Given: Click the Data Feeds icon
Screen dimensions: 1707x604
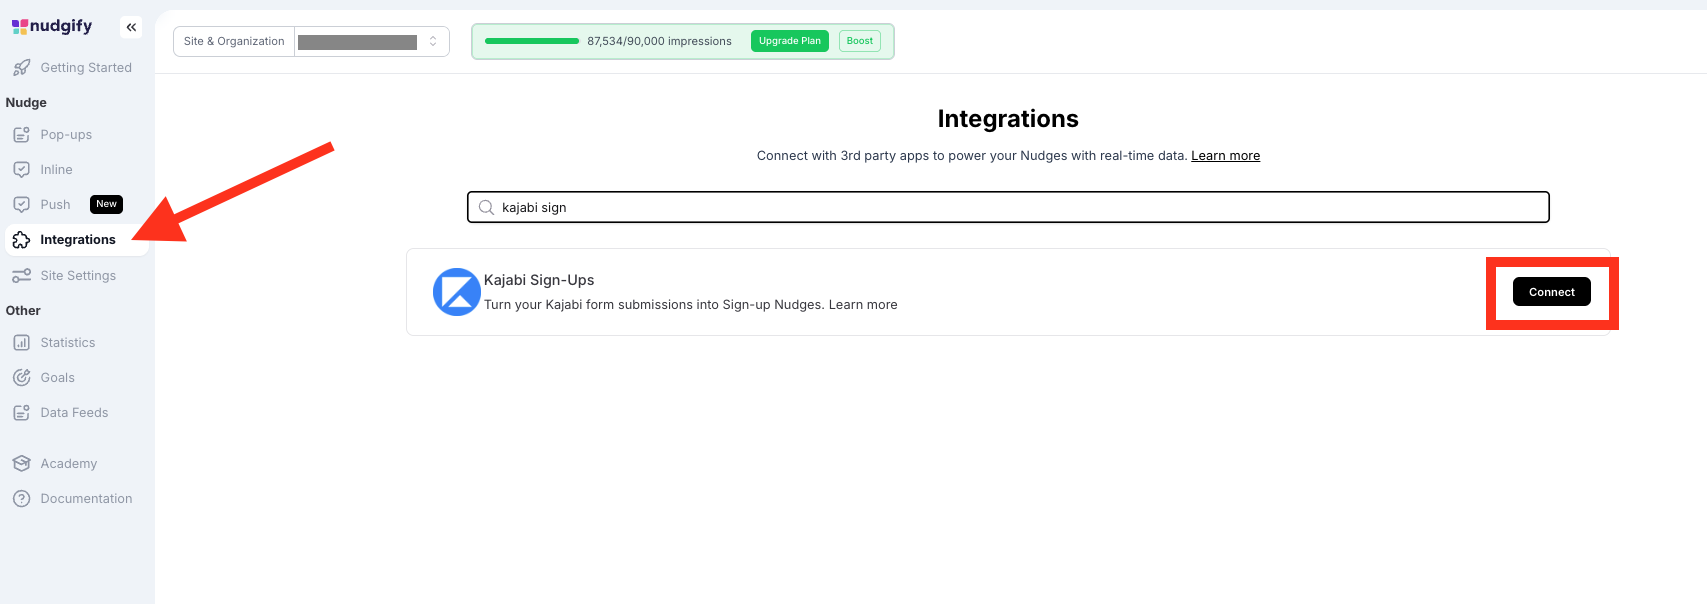Looking at the screenshot, I should pyautogui.click(x=21, y=413).
